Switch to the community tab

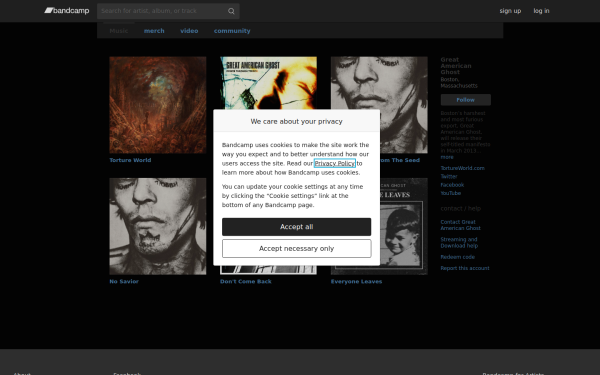pos(232,31)
